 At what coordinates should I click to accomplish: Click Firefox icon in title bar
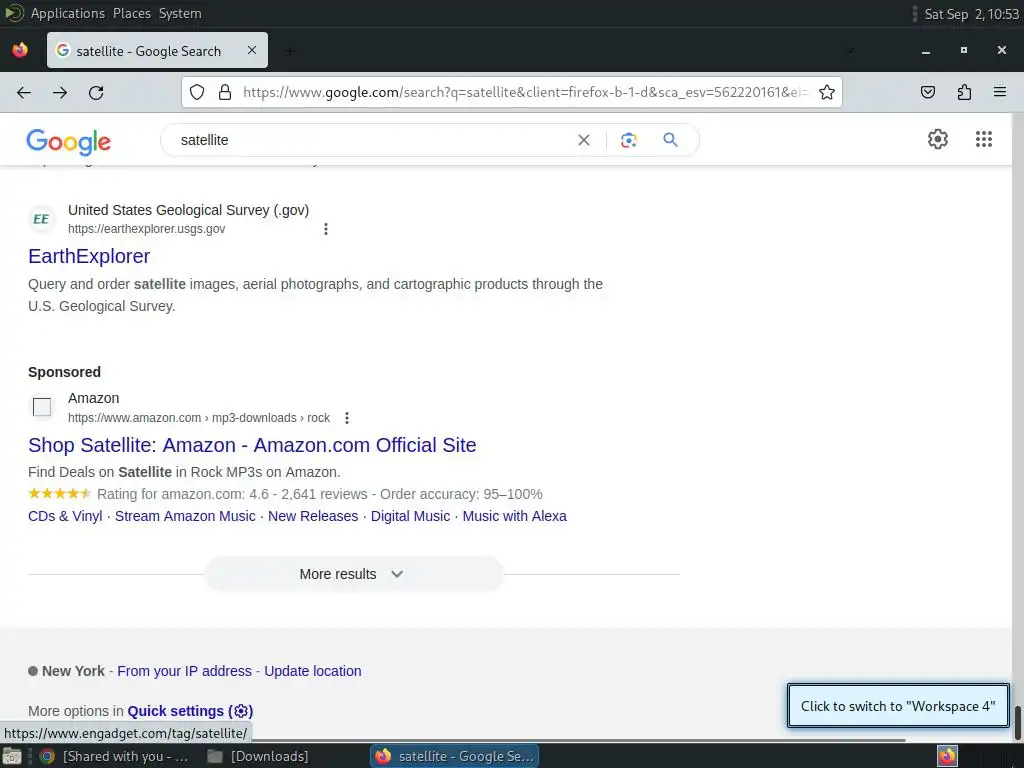point(20,50)
